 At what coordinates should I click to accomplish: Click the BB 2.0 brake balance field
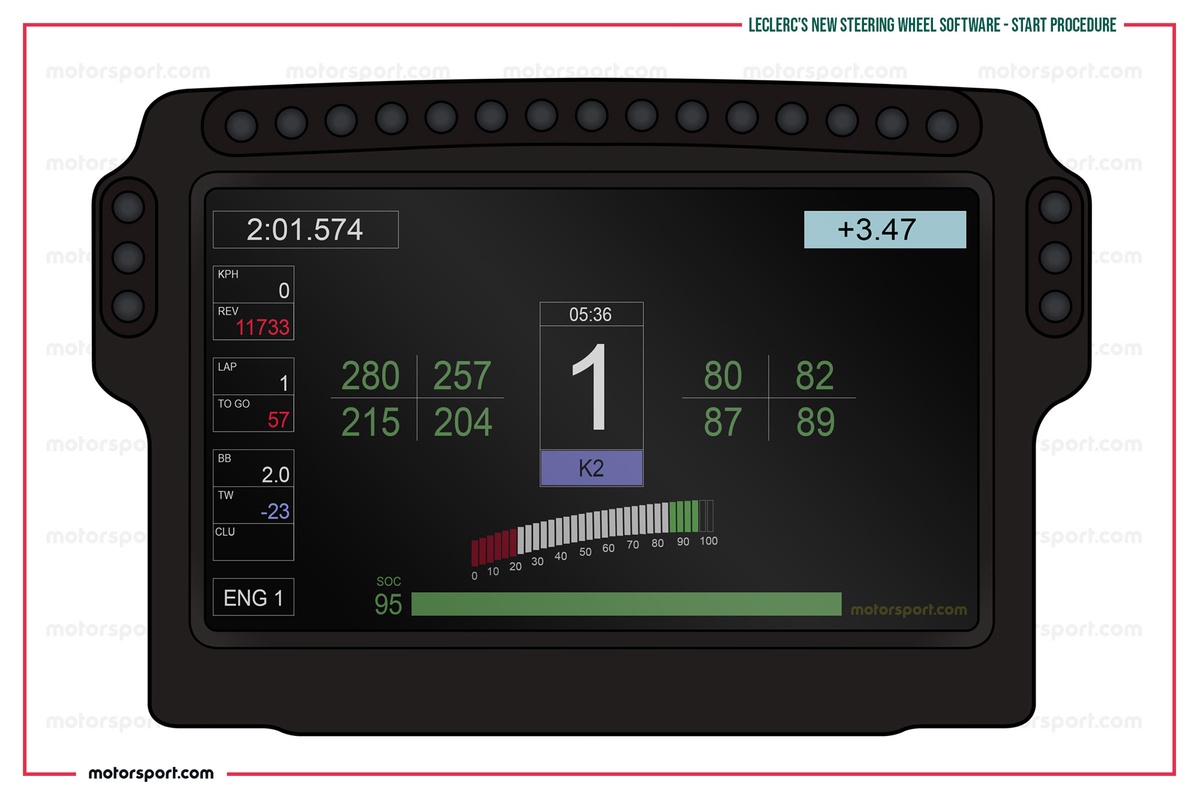tap(254, 468)
